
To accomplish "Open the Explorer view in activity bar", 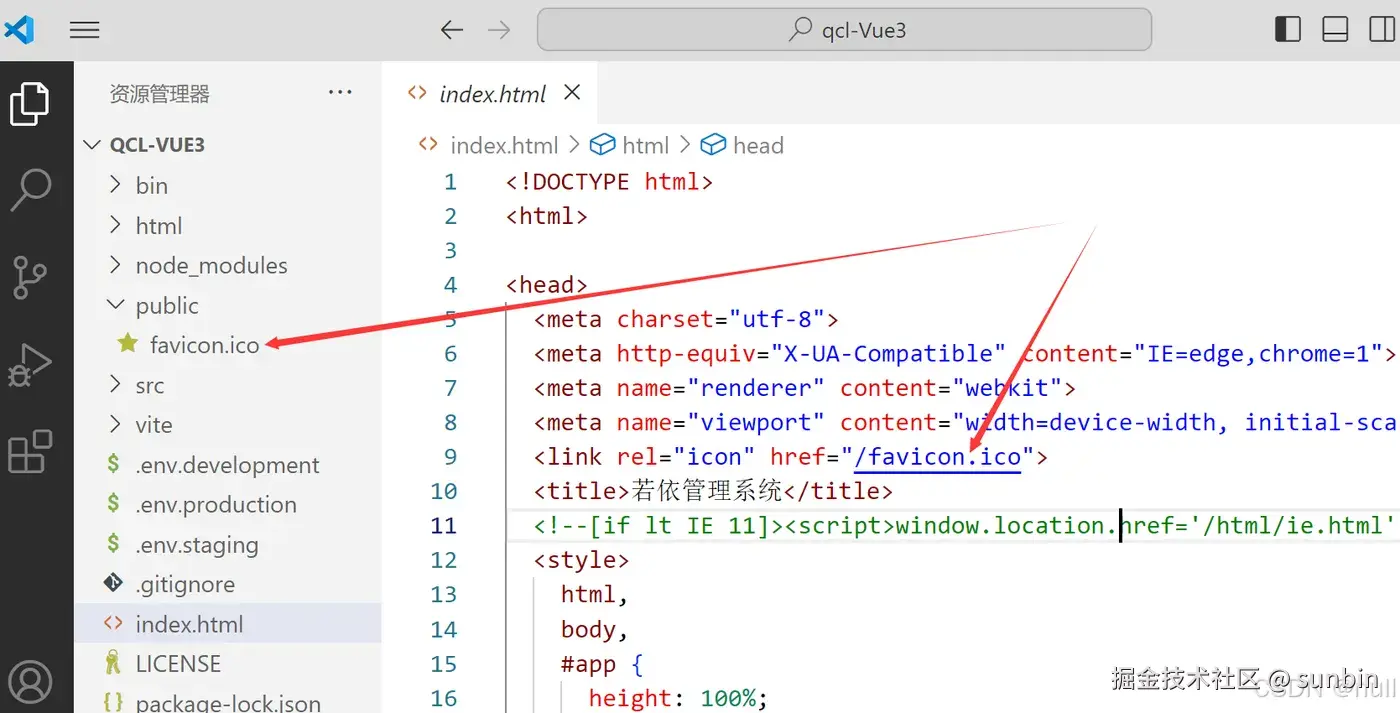I will point(30,105).
